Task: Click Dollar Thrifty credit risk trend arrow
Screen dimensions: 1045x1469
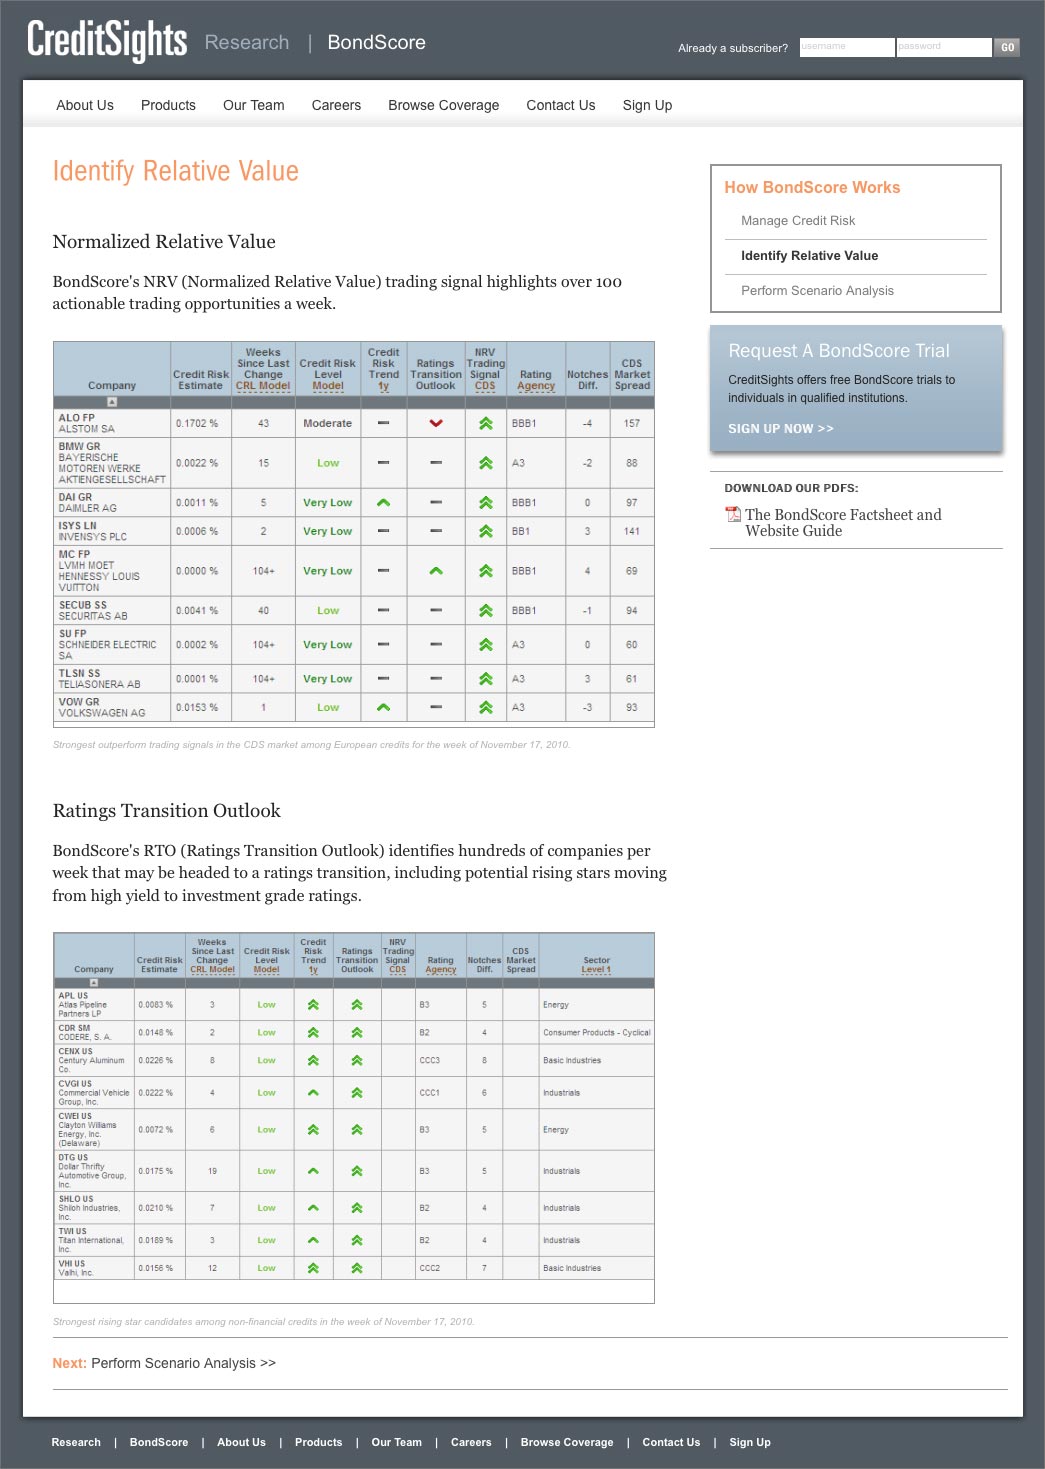Action: click(313, 1171)
